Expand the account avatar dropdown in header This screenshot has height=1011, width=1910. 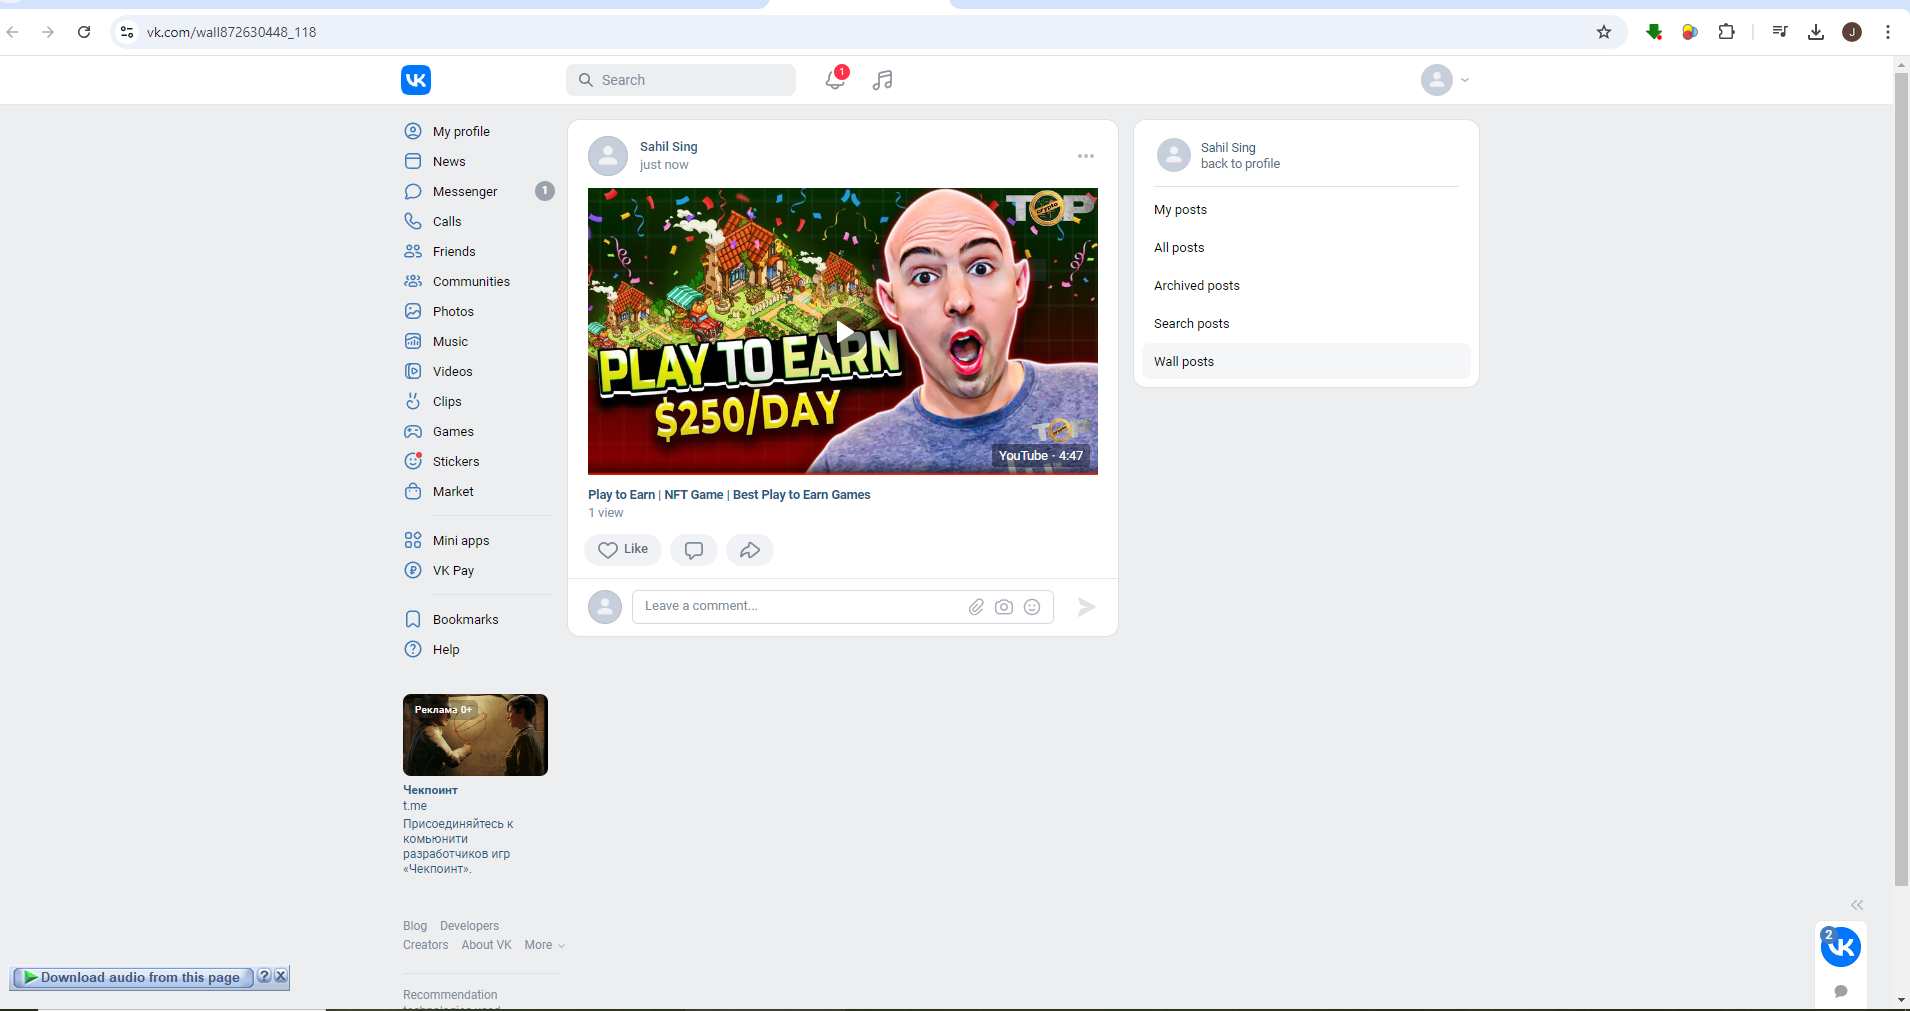click(1445, 80)
